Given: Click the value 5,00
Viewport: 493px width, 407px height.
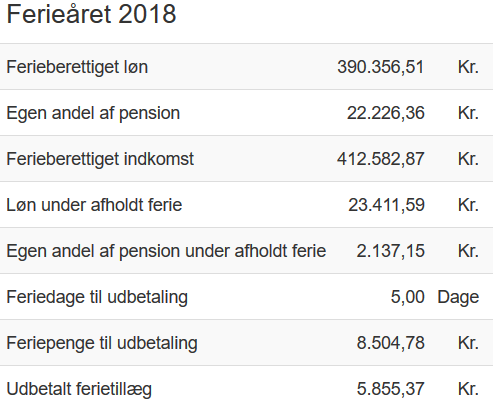Looking at the screenshot, I should coord(408,297).
